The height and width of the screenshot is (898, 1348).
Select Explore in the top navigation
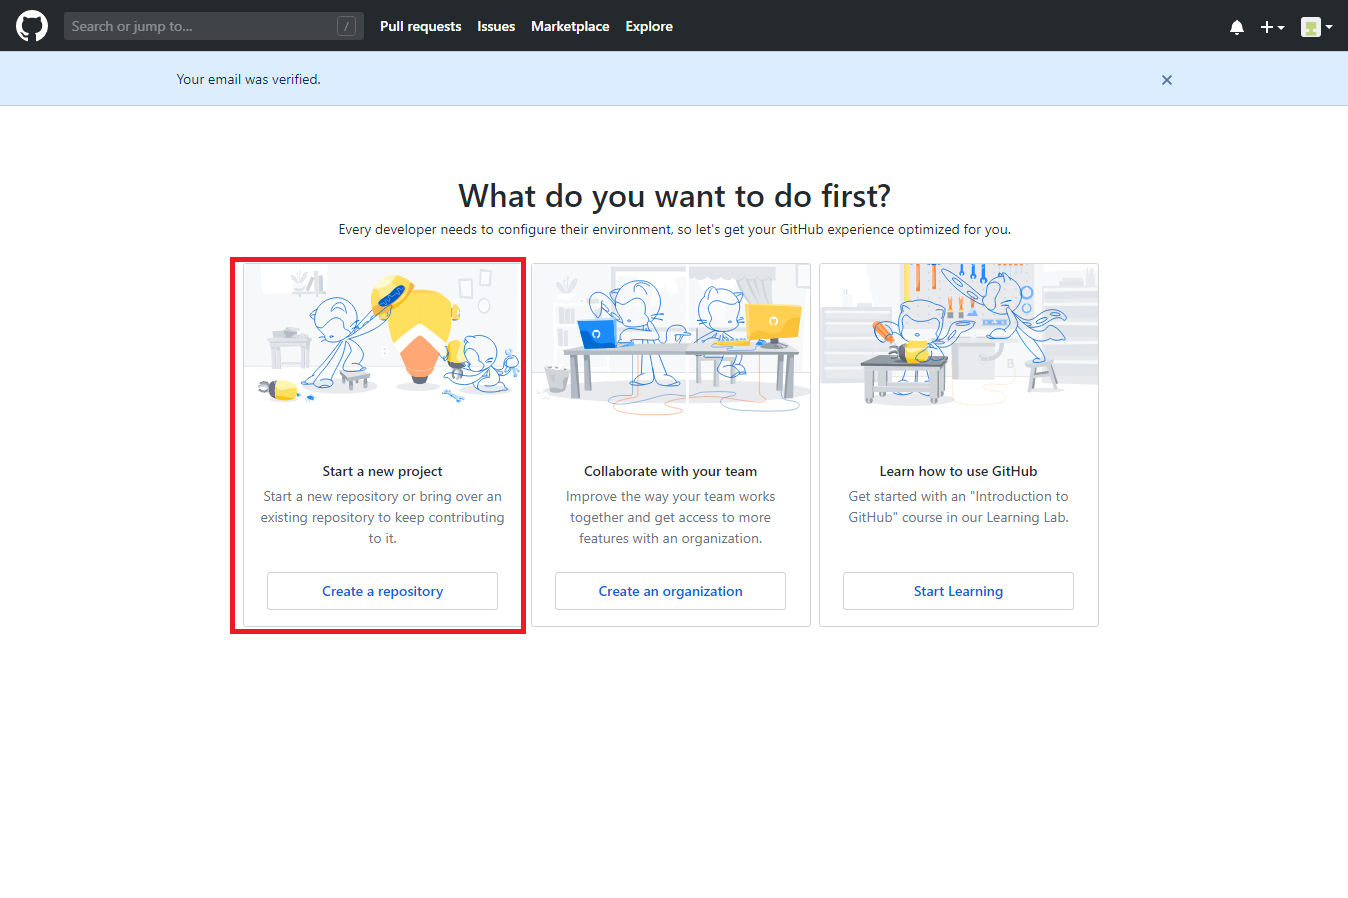click(649, 26)
